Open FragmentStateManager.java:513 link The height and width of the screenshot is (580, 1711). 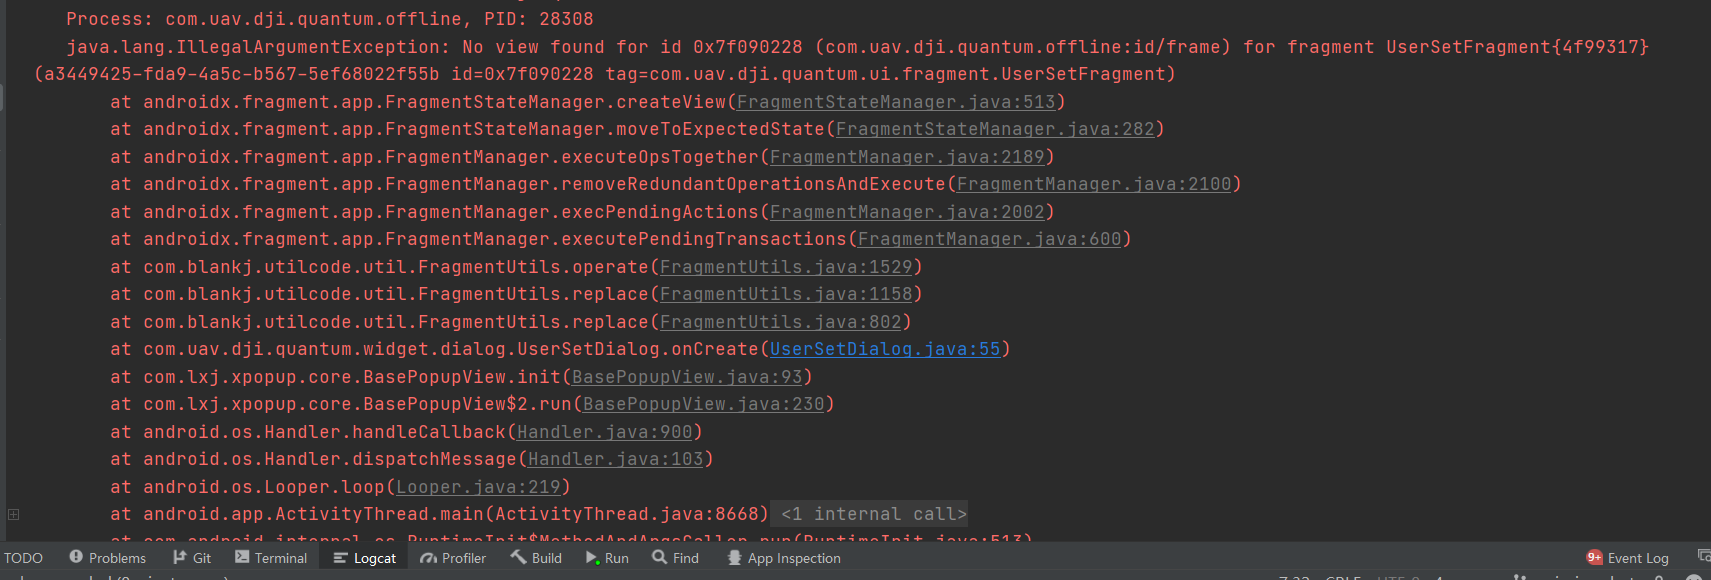[x=896, y=102]
